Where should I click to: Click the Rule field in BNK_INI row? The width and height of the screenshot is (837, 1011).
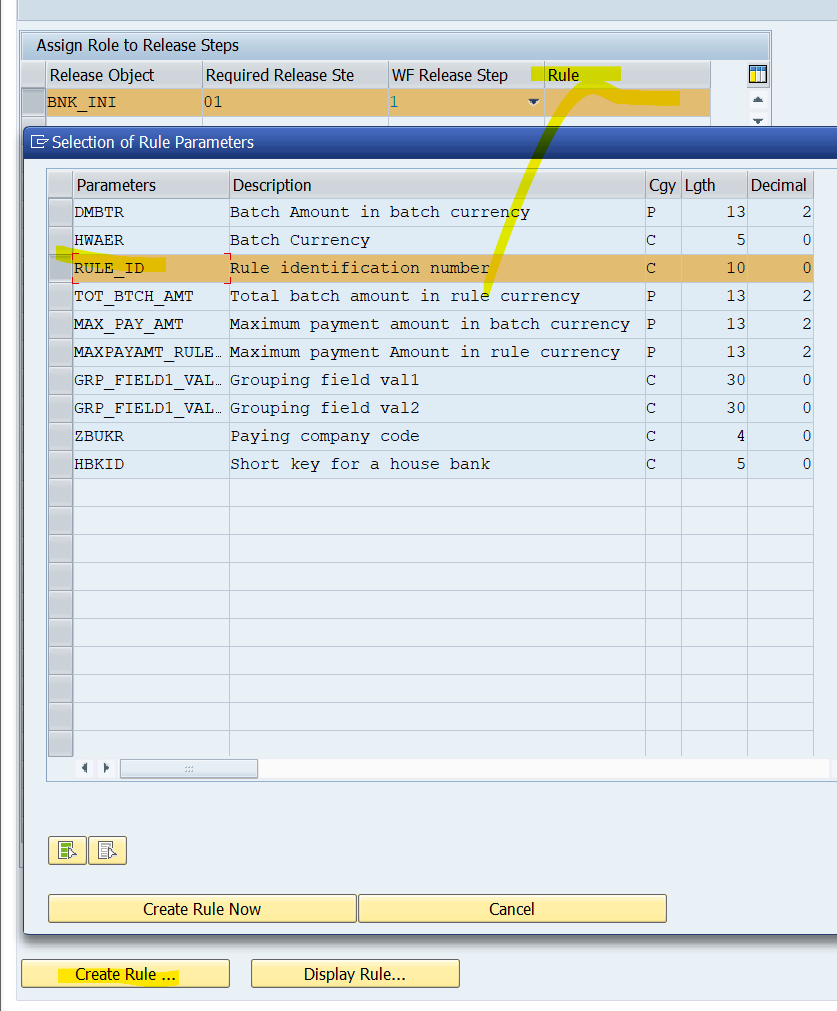click(626, 102)
